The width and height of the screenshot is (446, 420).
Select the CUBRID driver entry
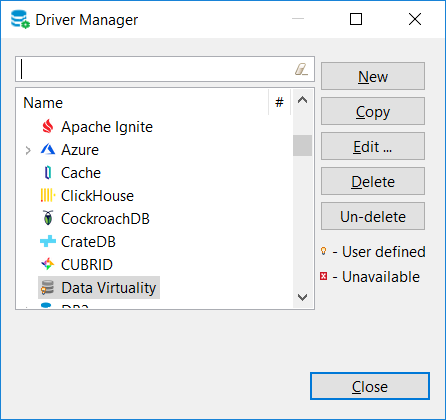coord(87,265)
